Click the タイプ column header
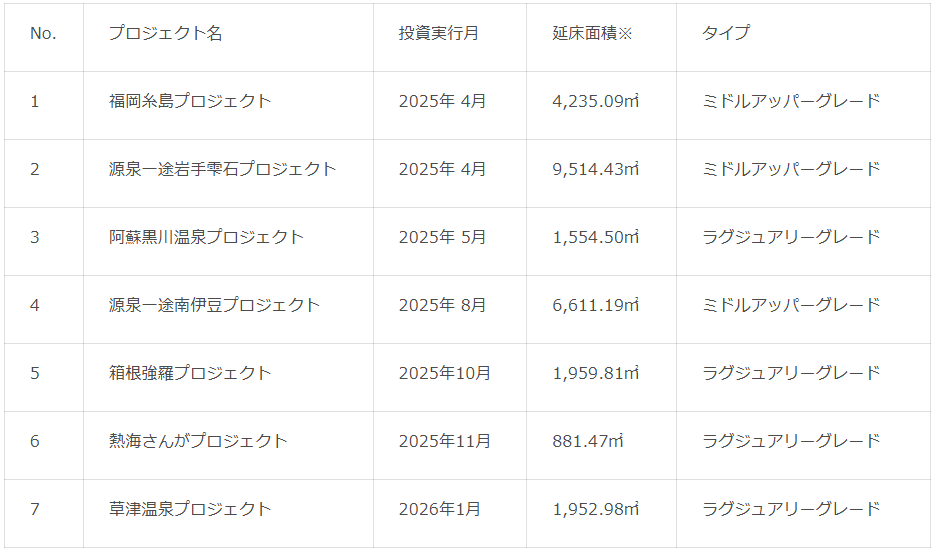The image size is (936, 556). click(726, 33)
